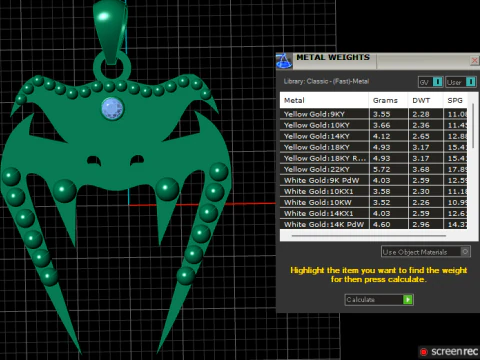480x360 pixels.
Task: Click the green arrow on Calculate
Action: [x=408, y=299]
